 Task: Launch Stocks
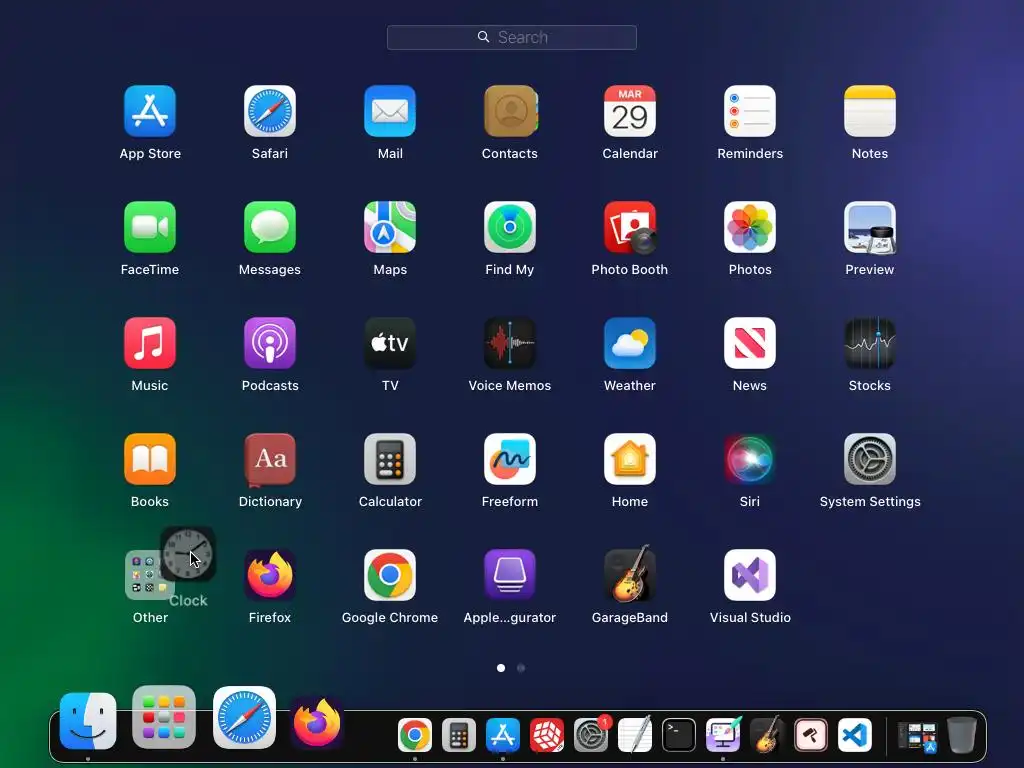(x=870, y=343)
